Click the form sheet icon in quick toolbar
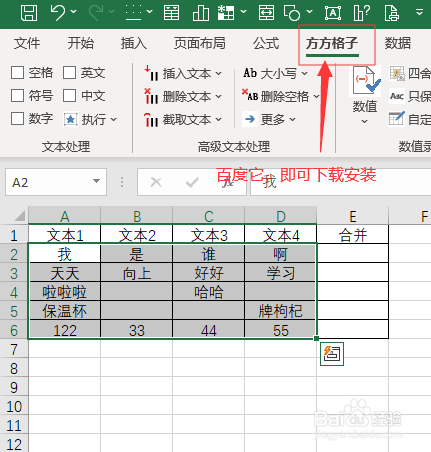Image resolution: width=431 pixels, height=452 pixels. click(172, 12)
